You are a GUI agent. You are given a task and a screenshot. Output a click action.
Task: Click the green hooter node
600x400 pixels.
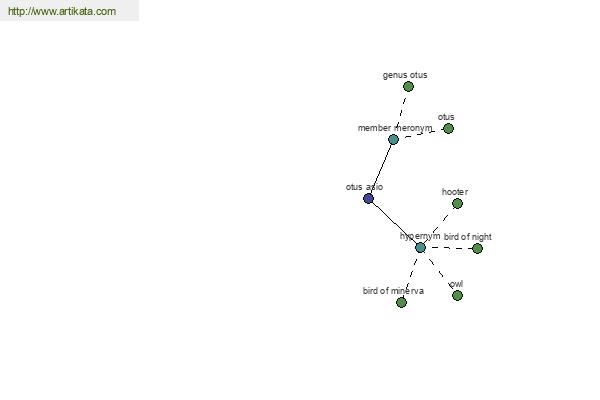[457, 203]
